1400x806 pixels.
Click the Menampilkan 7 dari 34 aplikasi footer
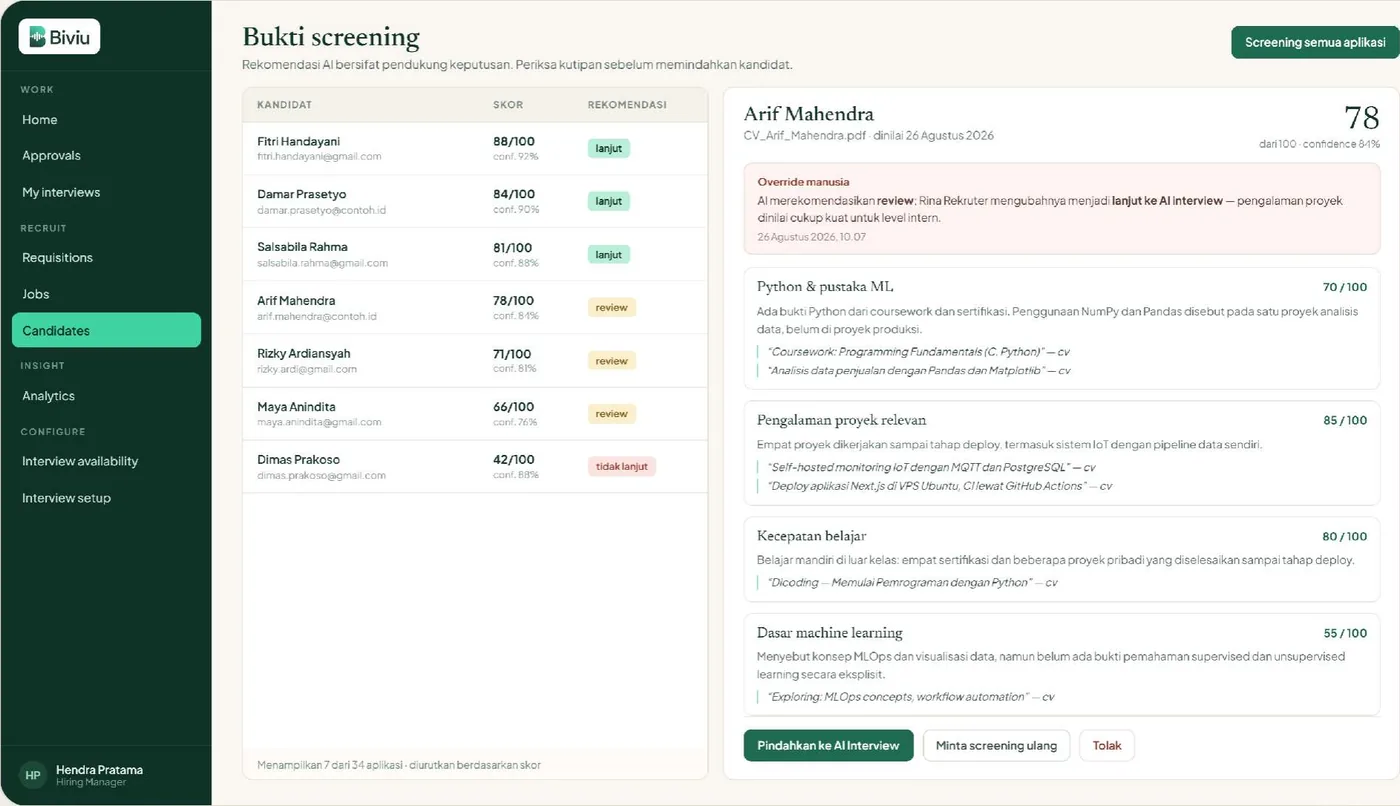[x=399, y=765]
